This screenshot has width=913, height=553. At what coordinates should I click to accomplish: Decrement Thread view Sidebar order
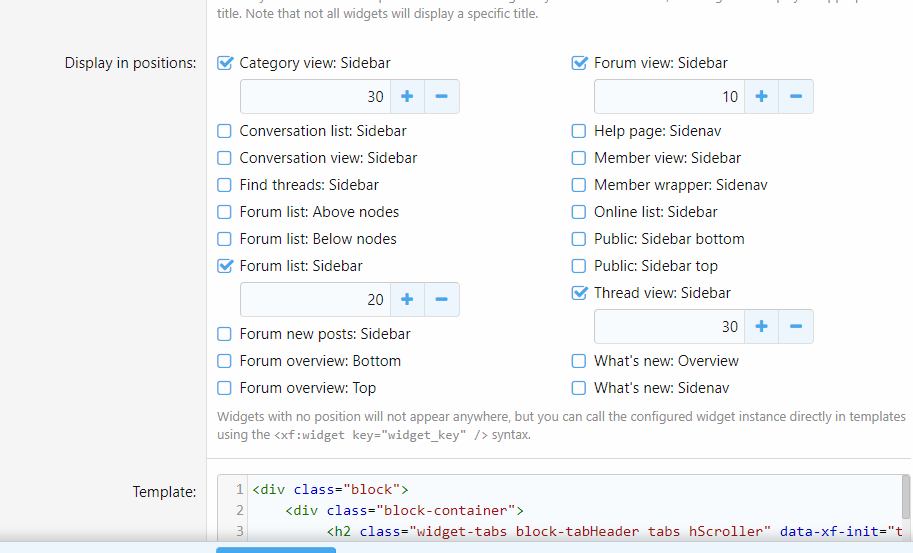click(796, 327)
